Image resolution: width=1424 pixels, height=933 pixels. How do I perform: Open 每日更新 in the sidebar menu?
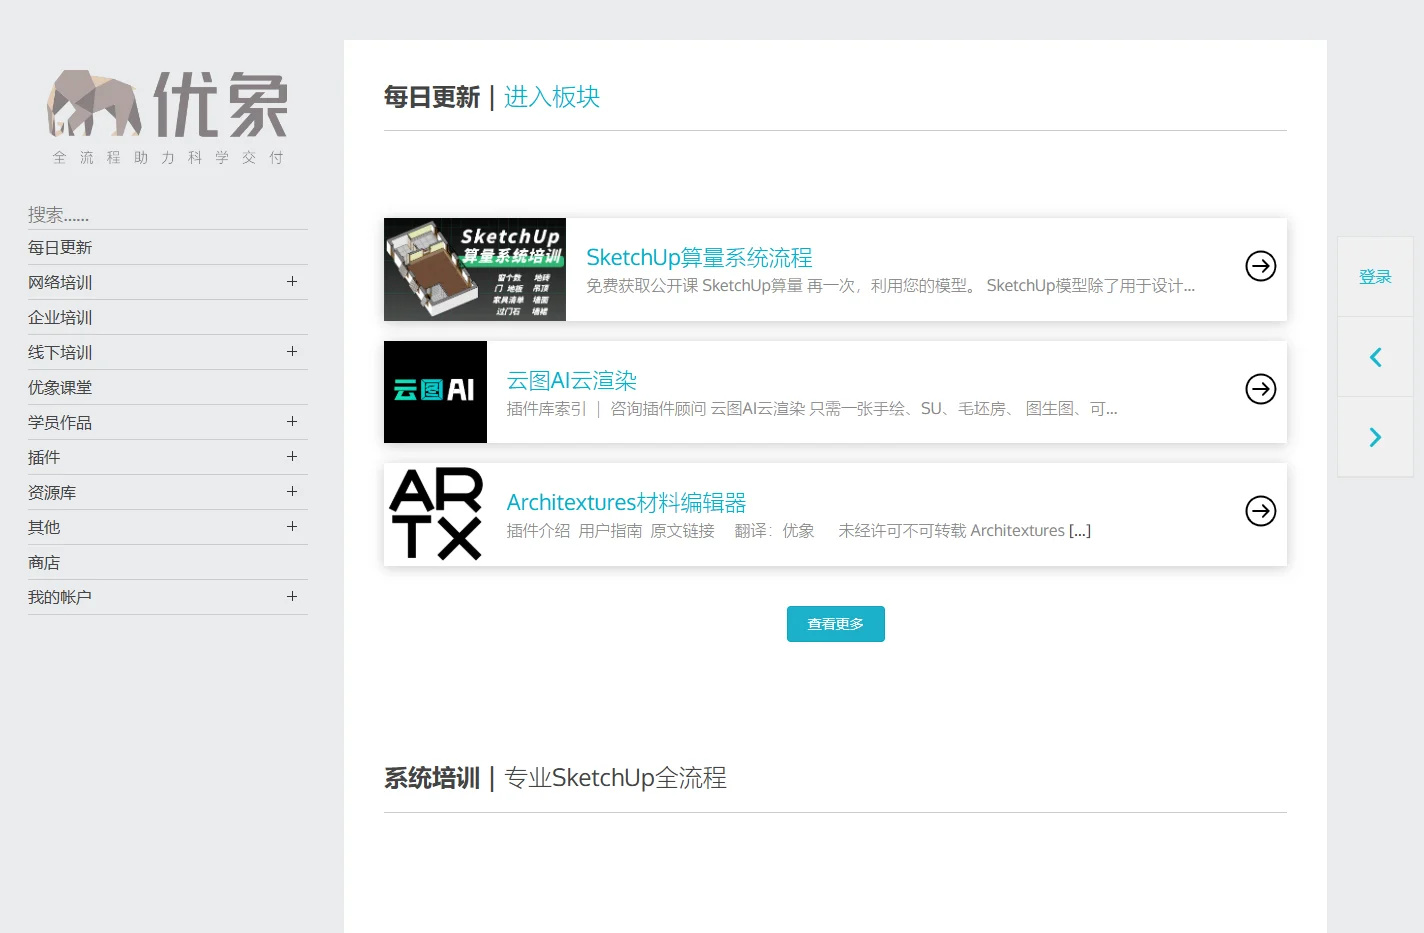click(x=60, y=247)
